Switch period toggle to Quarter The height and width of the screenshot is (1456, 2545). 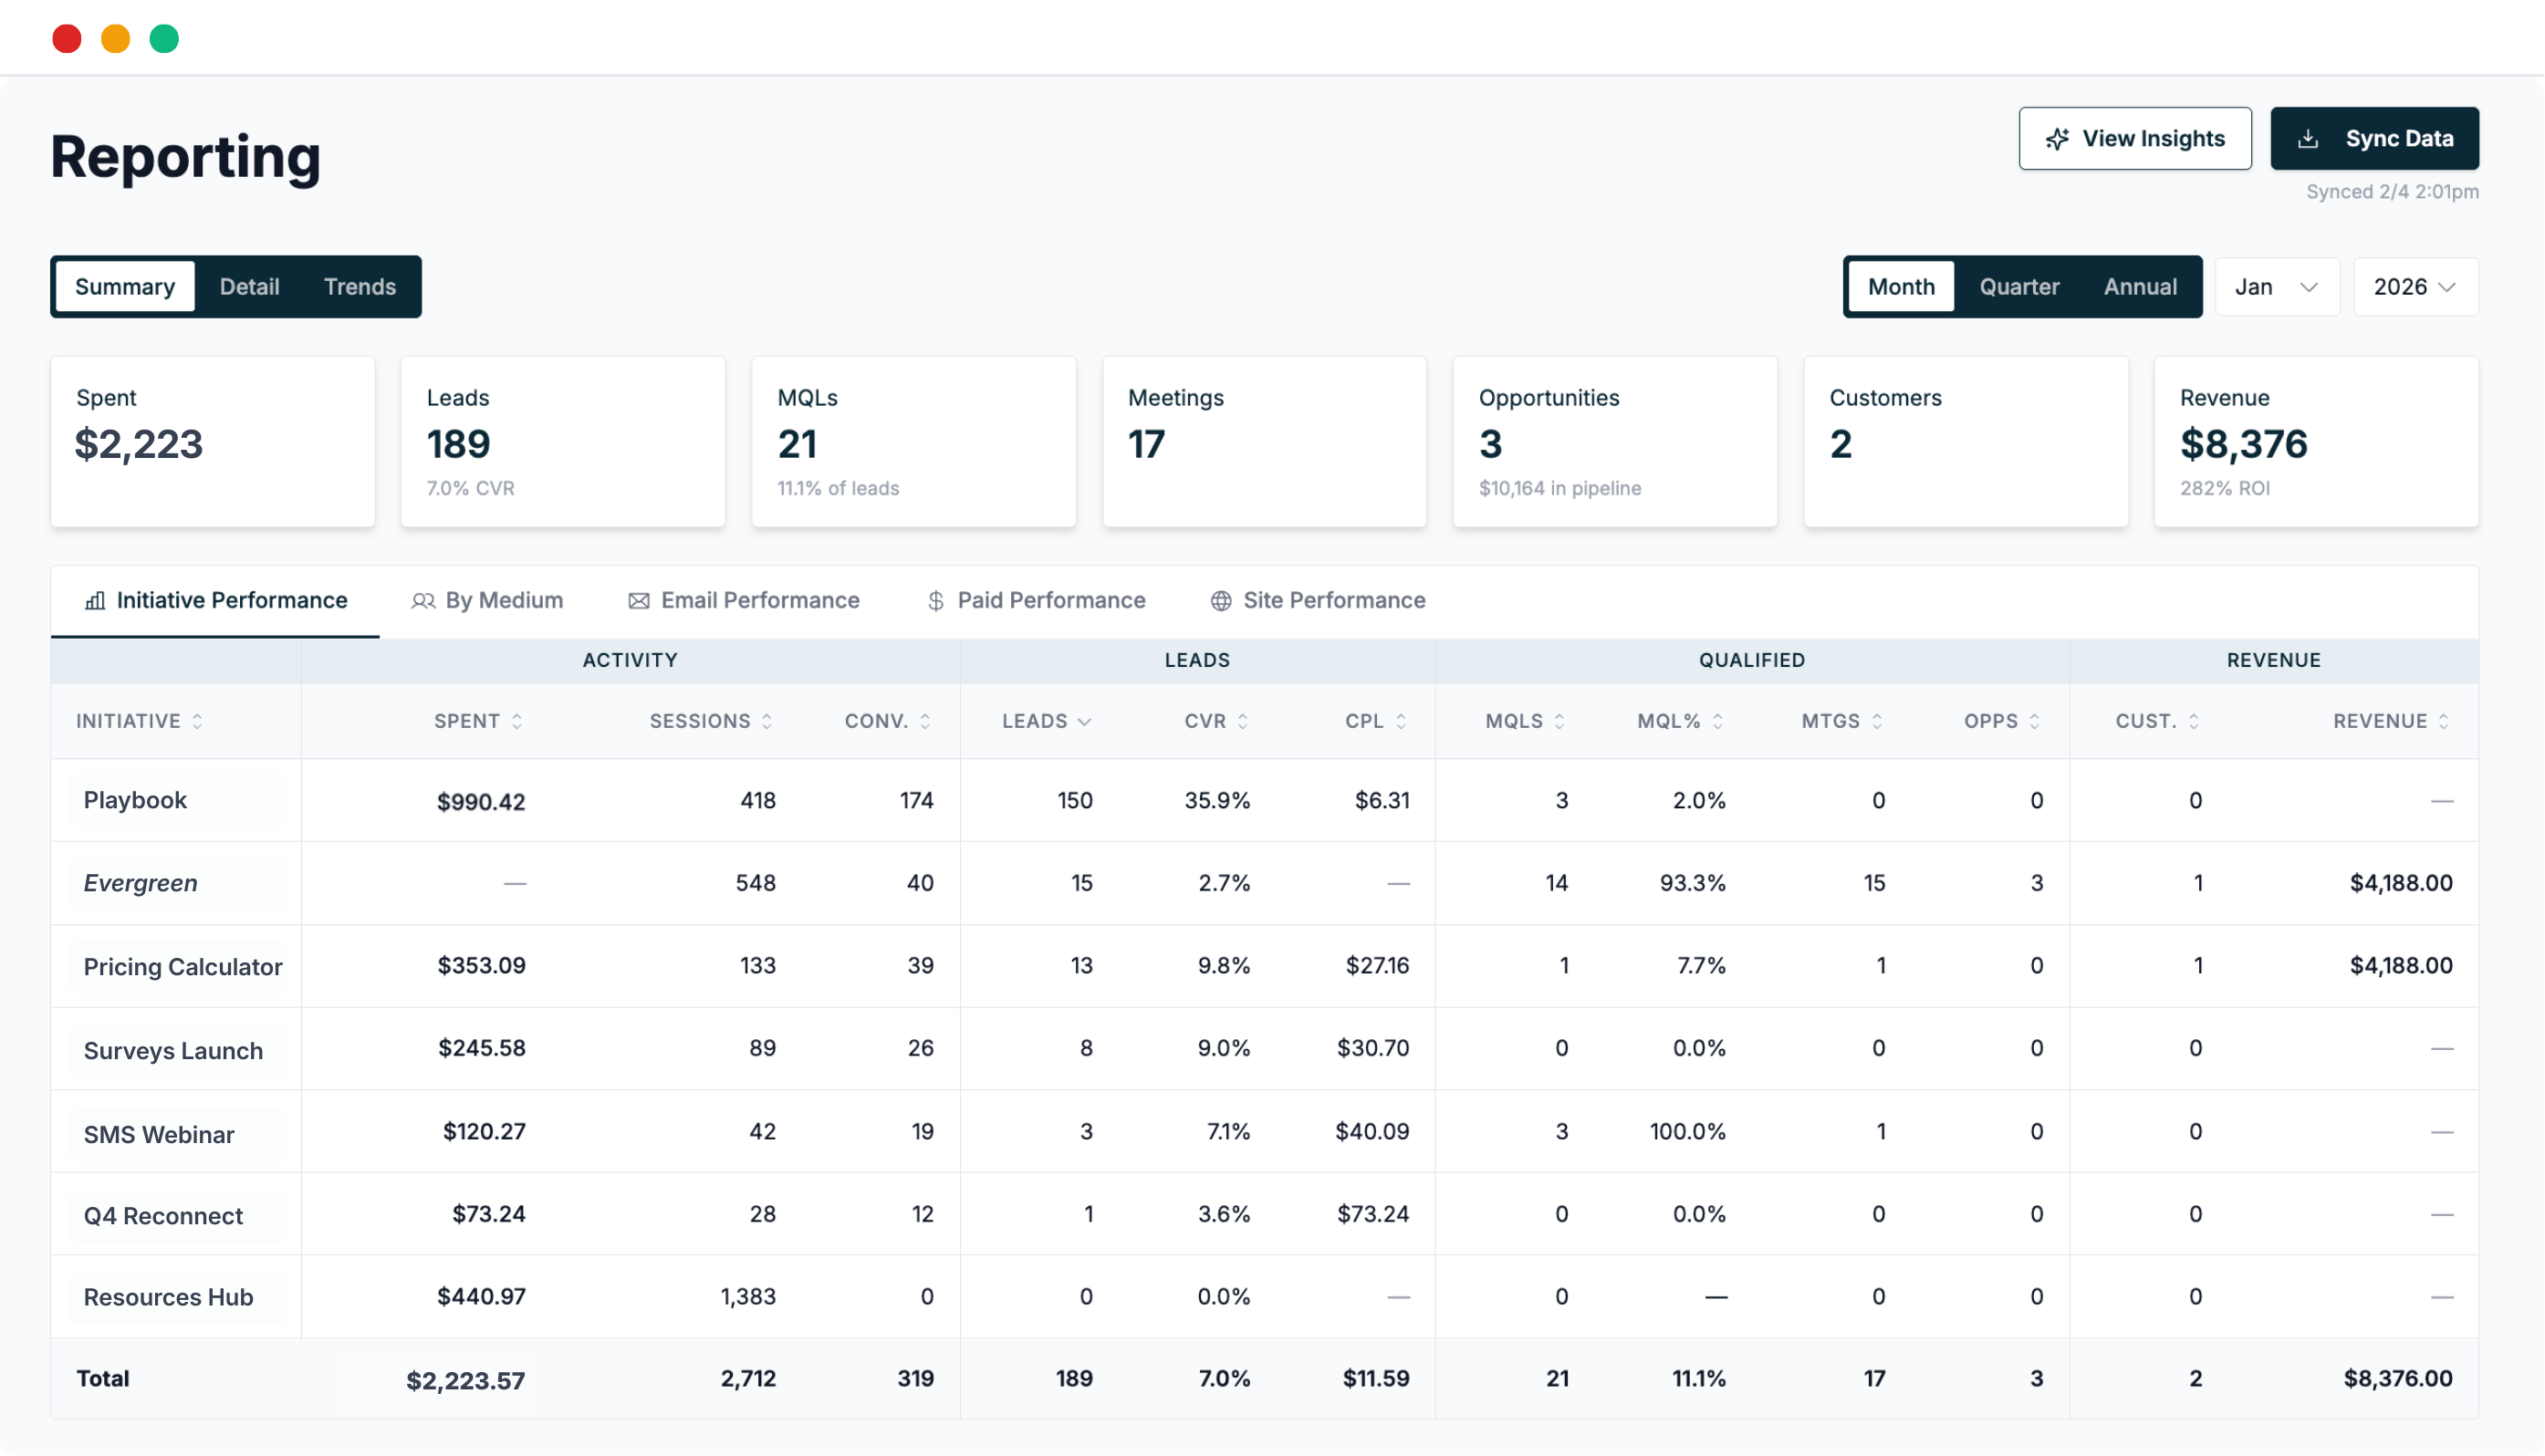tap(2019, 287)
